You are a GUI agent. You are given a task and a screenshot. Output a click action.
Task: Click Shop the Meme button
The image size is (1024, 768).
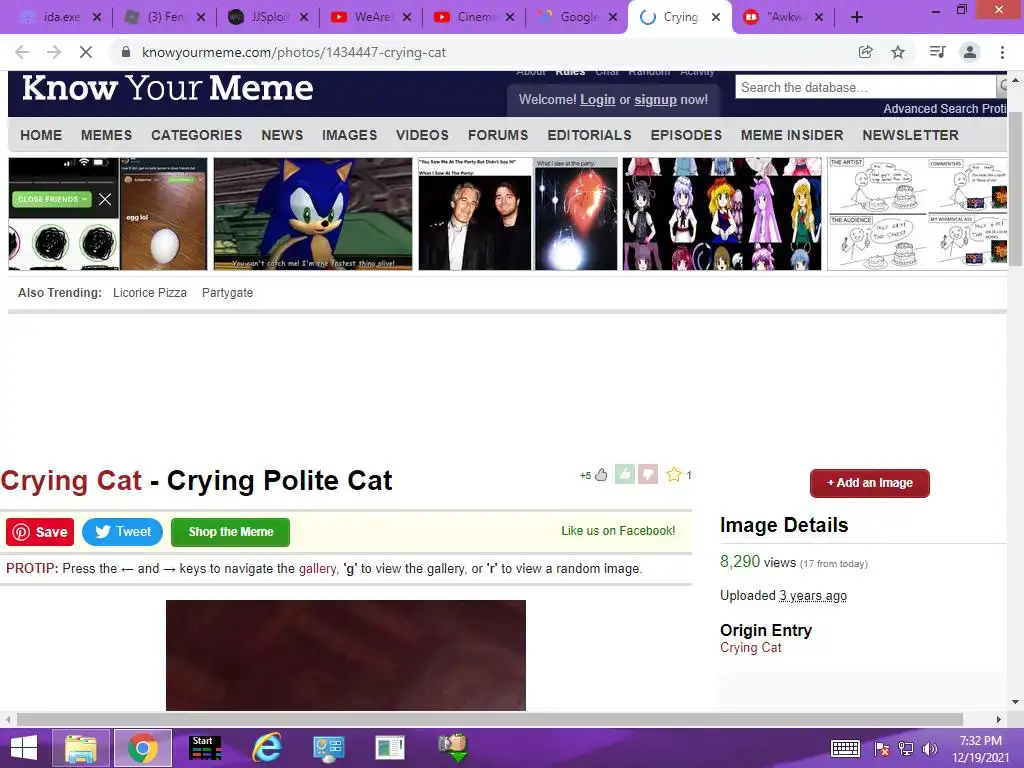(231, 532)
